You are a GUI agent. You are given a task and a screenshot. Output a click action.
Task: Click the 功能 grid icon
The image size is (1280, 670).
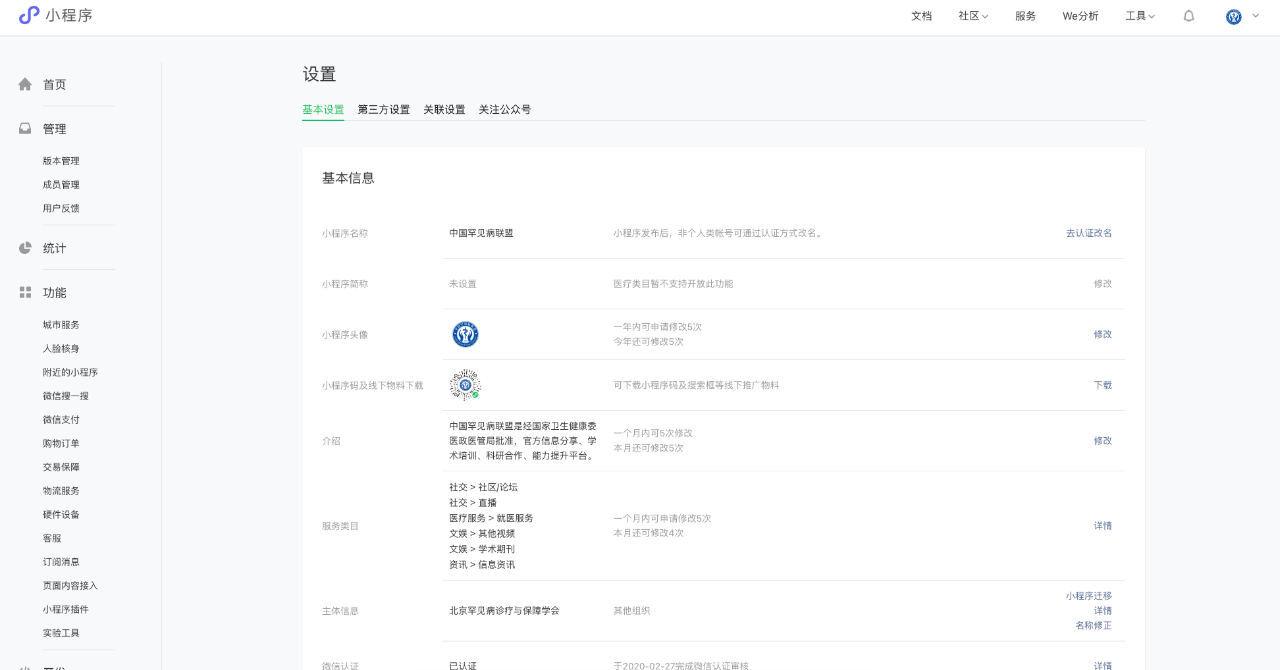pos(25,292)
